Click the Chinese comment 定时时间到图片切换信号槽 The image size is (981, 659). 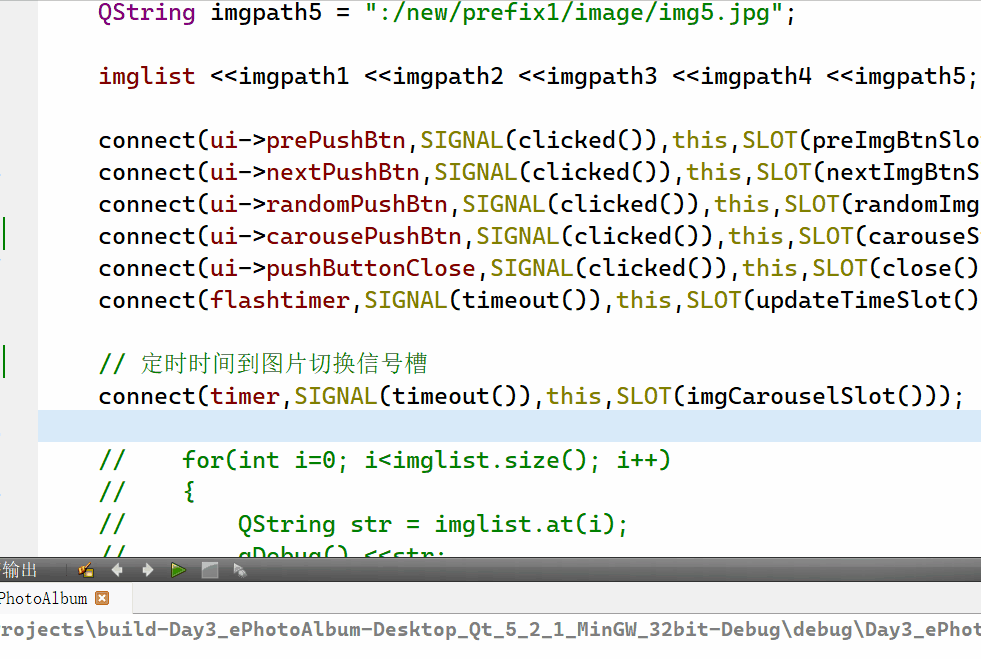point(284,364)
